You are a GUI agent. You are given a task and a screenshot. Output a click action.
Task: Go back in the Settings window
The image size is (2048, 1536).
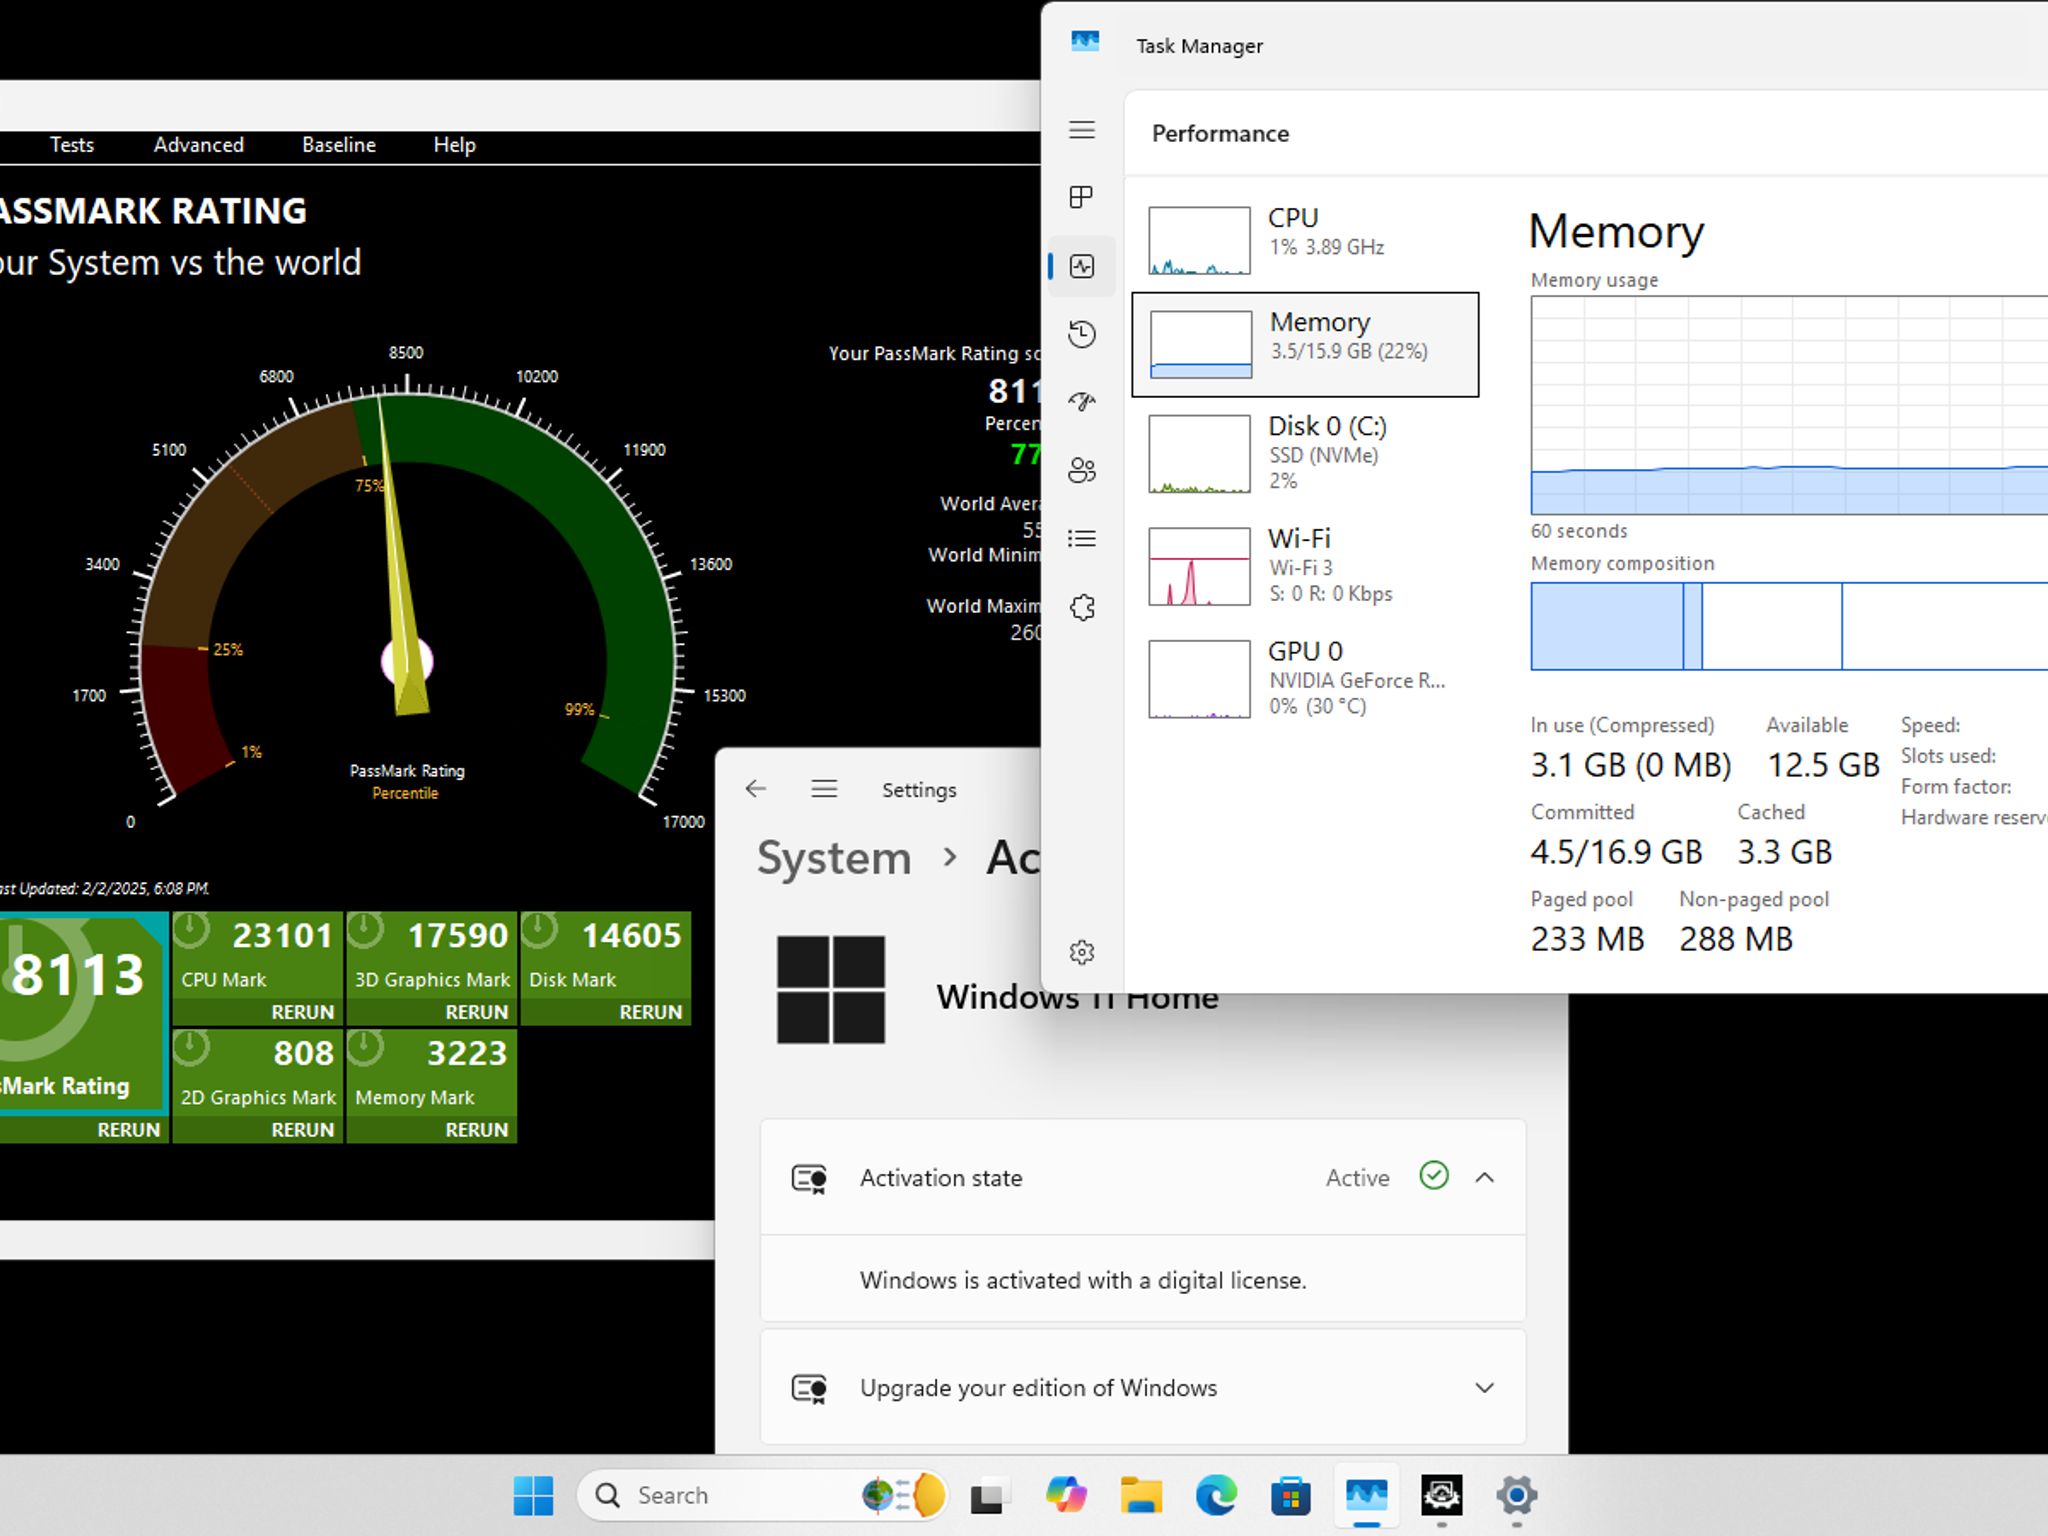click(756, 789)
